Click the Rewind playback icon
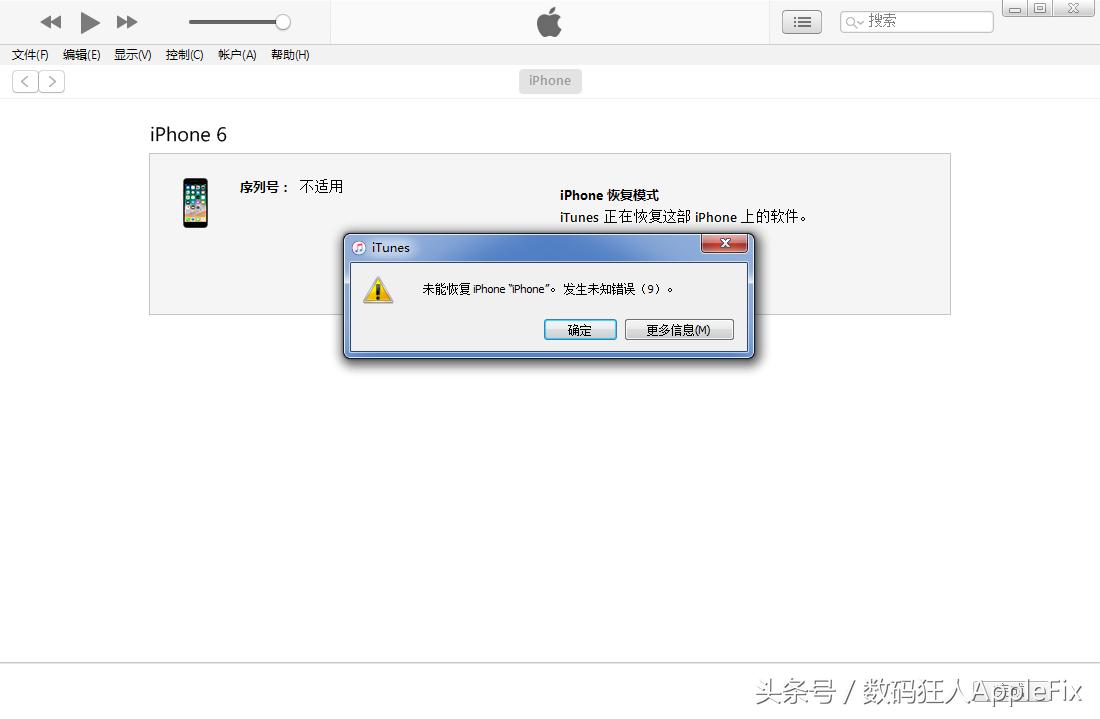This screenshot has height=719, width=1100. [x=49, y=21]
